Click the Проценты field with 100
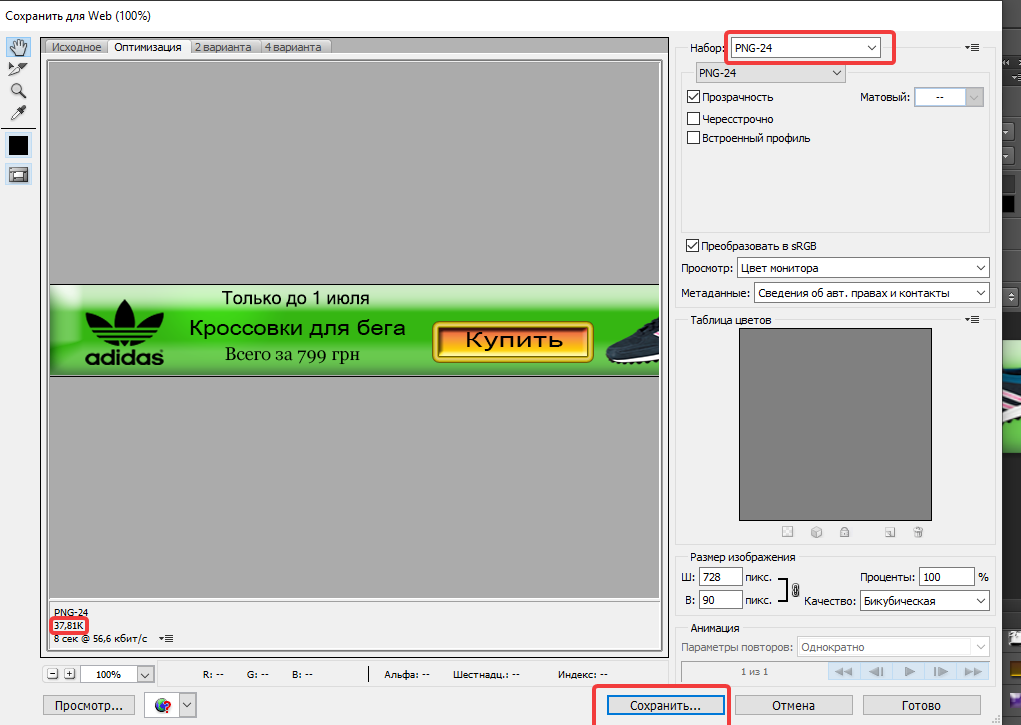The height and width of the screenshot is (725, 1021). (x=946, y=577)
